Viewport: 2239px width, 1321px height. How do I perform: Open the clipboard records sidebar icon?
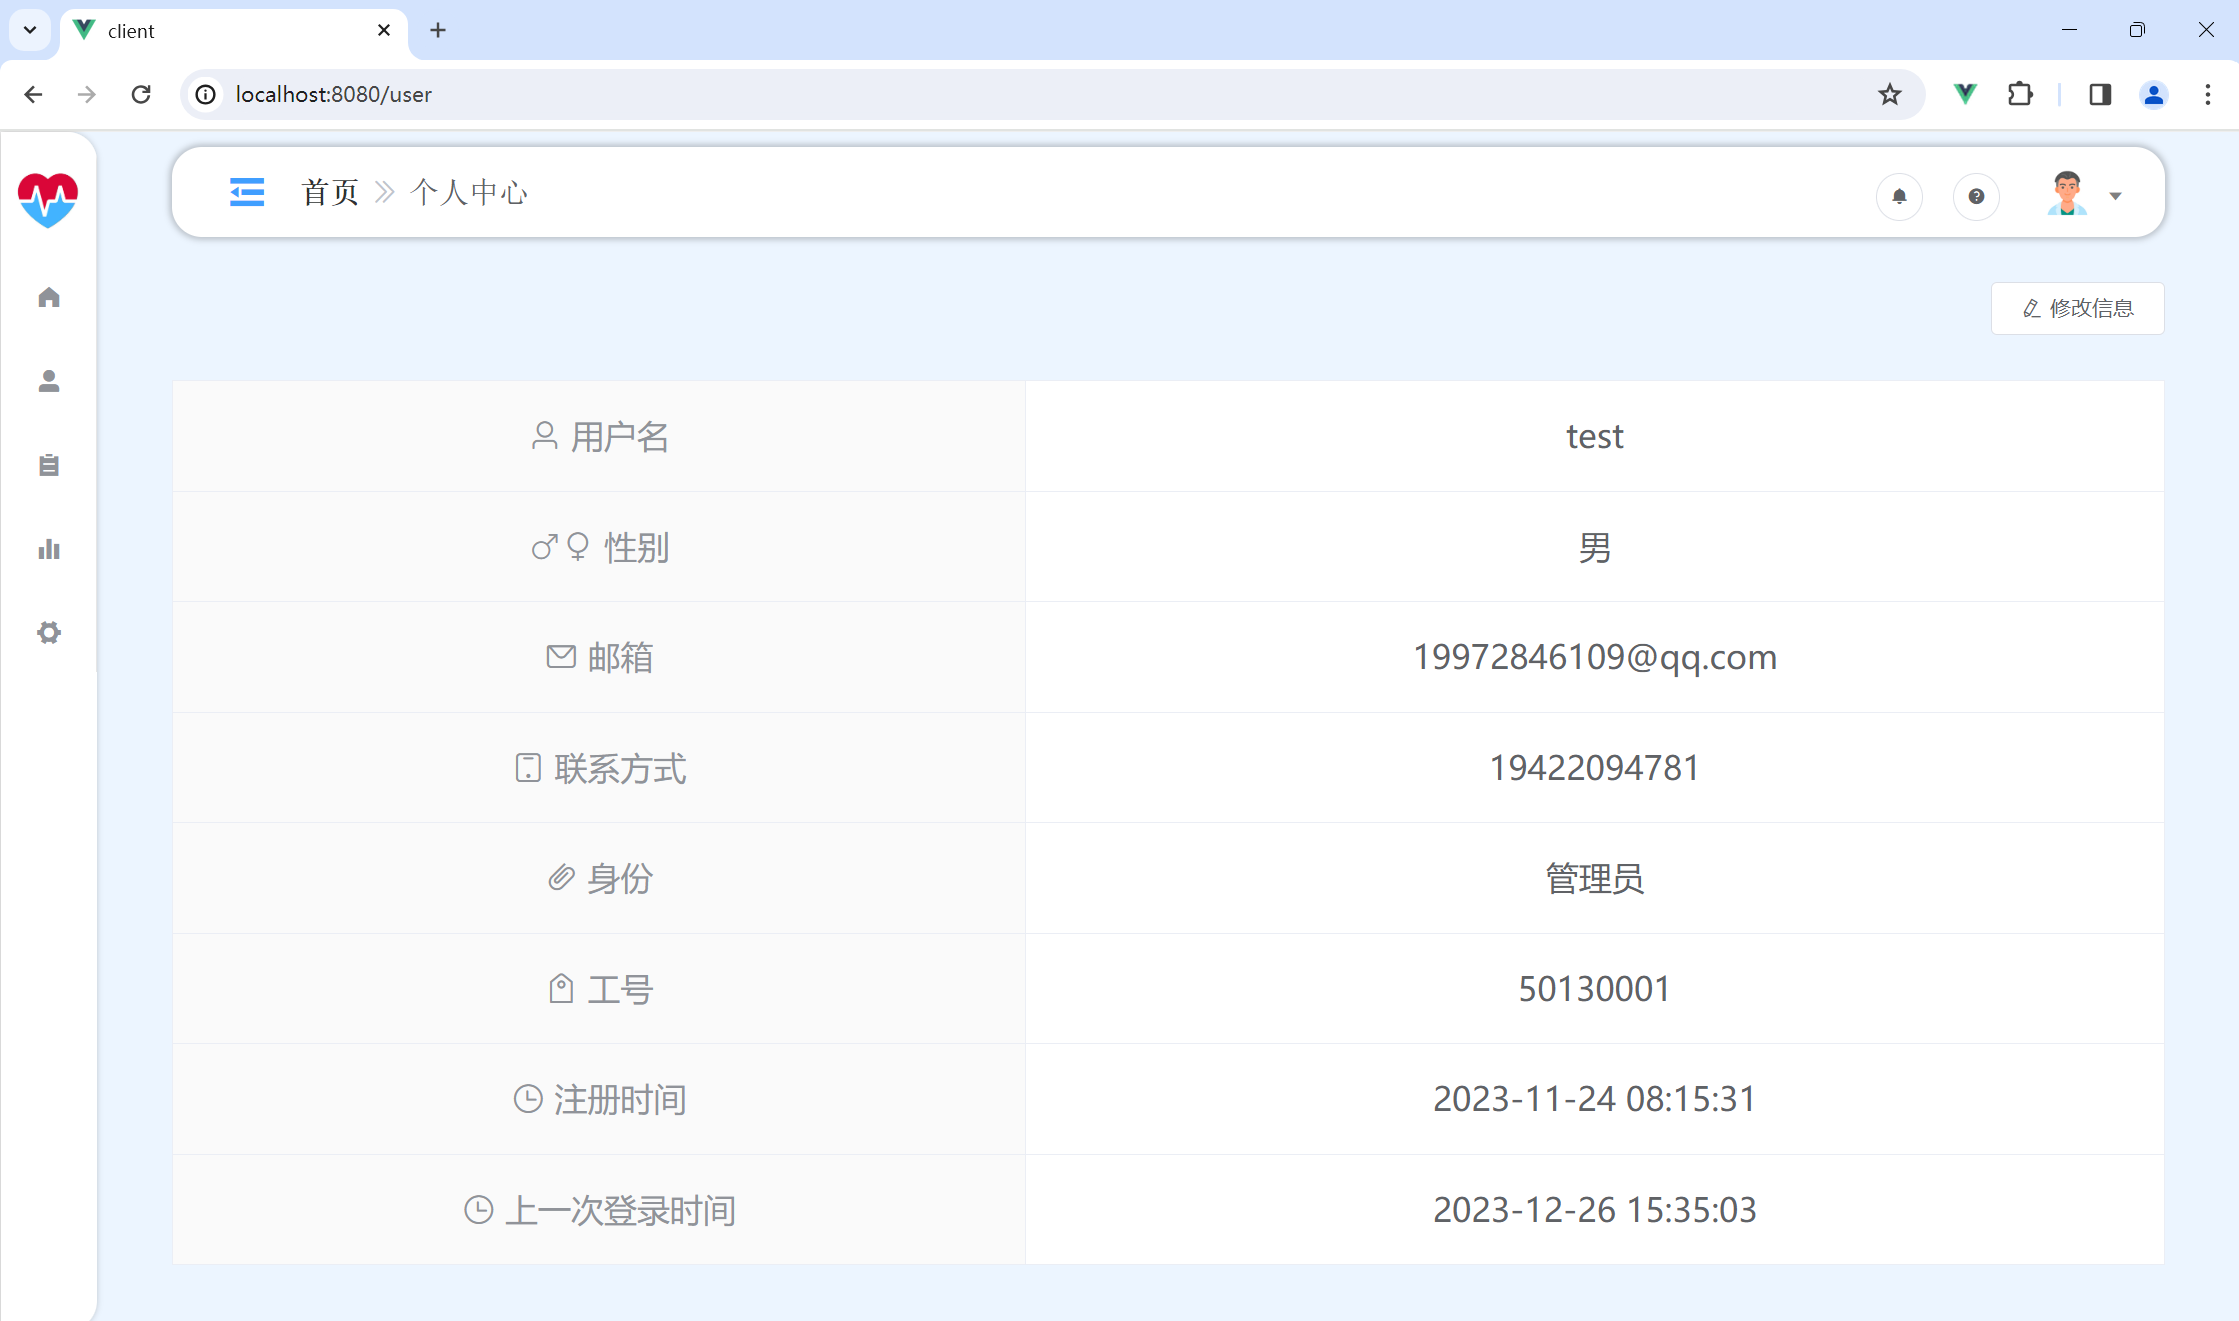49,465
